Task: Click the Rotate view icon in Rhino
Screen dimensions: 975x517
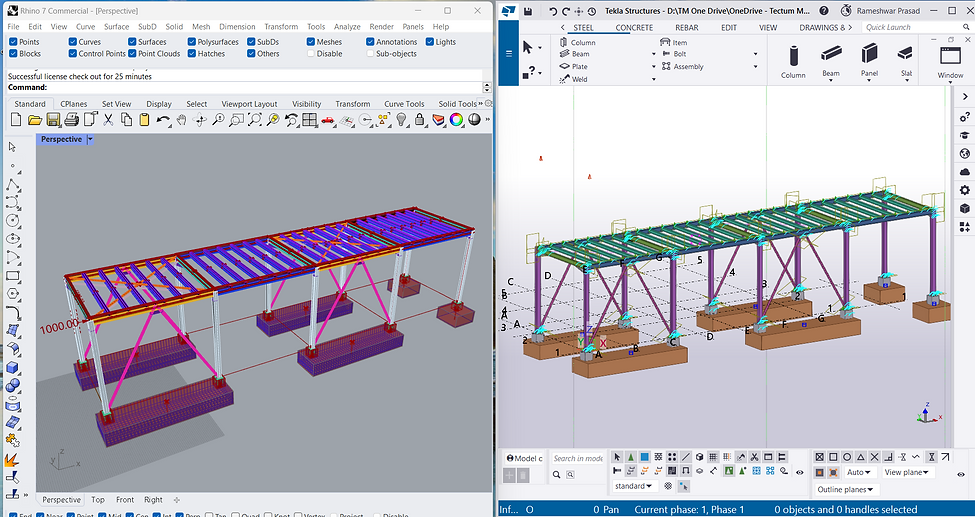Action: pyautogui.click(x=200, y=119)
